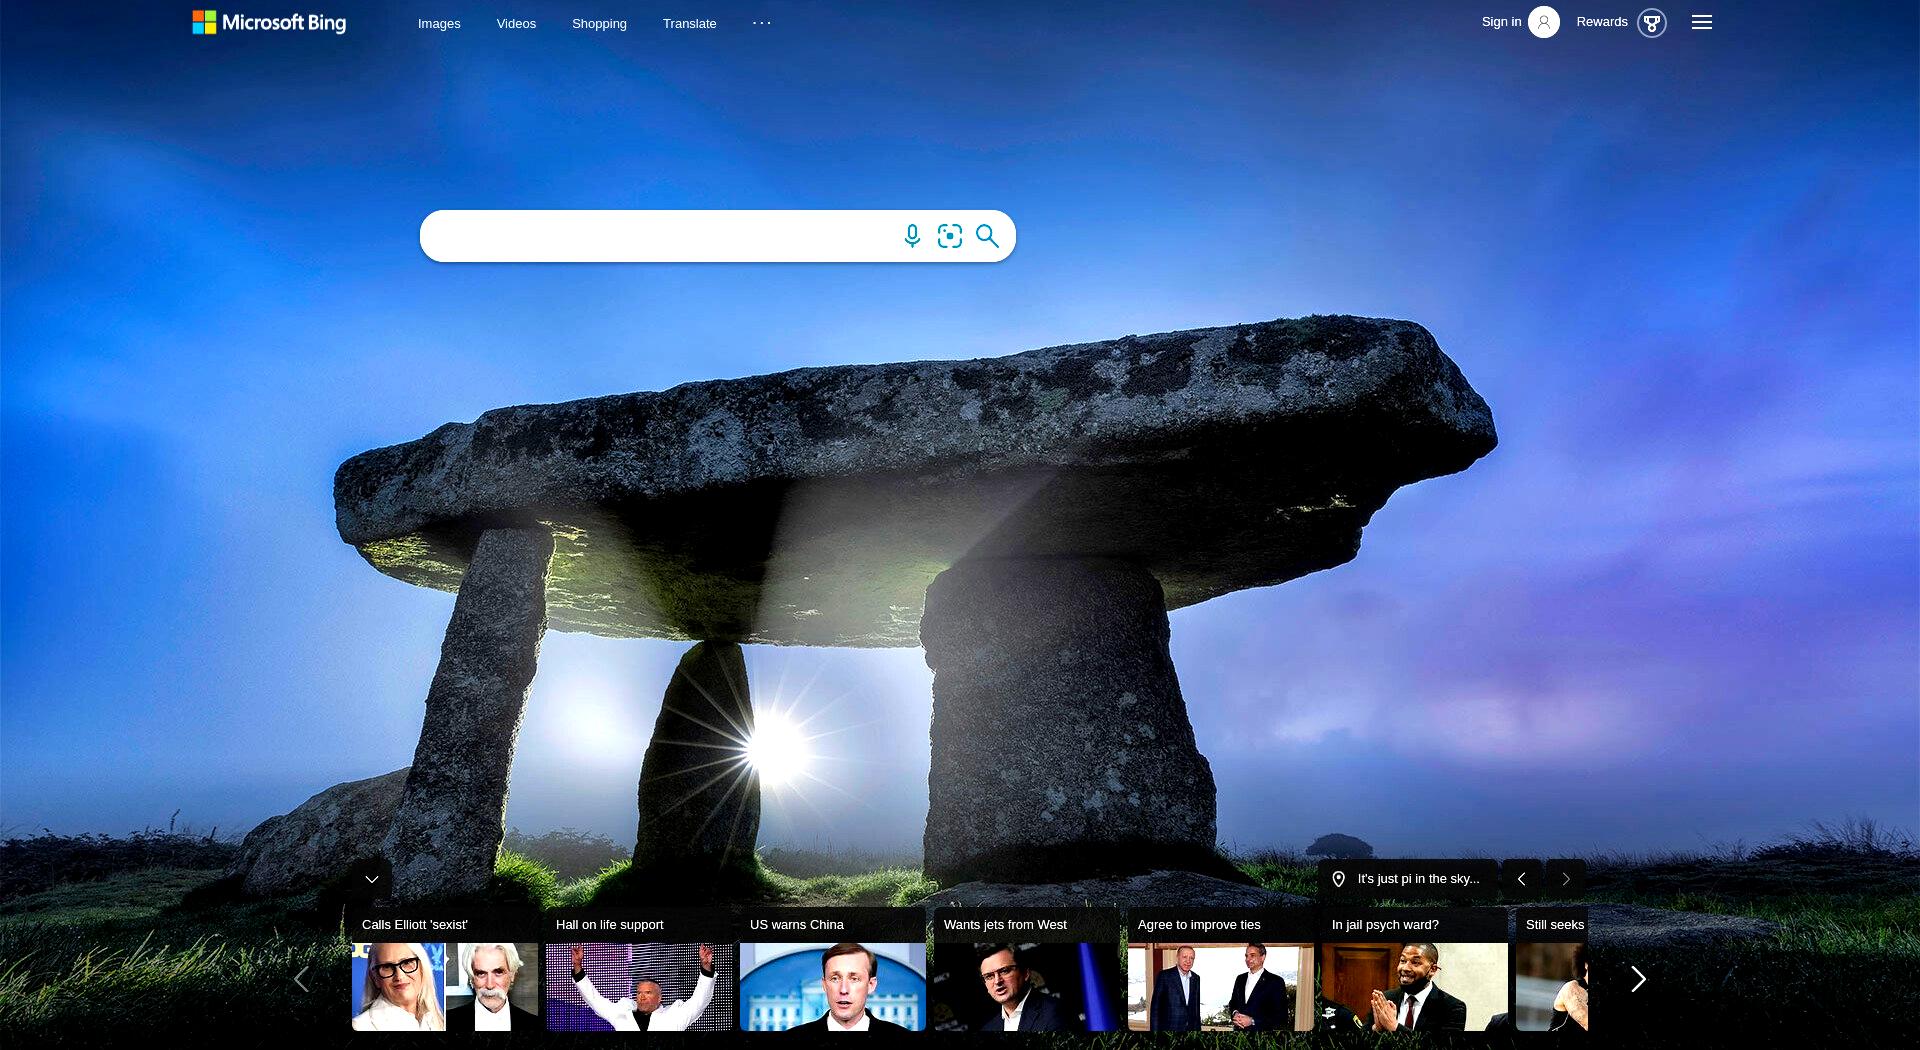The height and width of the screenshot is (1050, 1920).
Task: Show more options via the ellipsis menu
Action: (x=762, y=22)
